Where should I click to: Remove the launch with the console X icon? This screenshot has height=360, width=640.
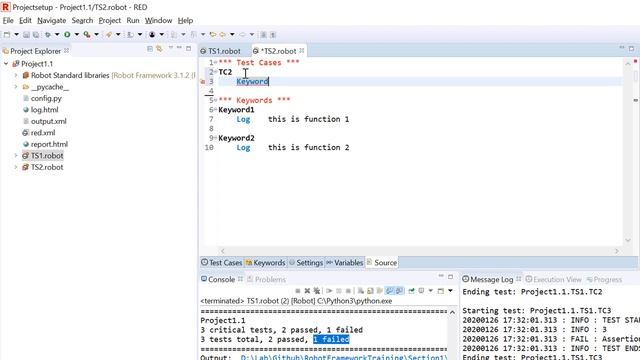tap(307, 291)
